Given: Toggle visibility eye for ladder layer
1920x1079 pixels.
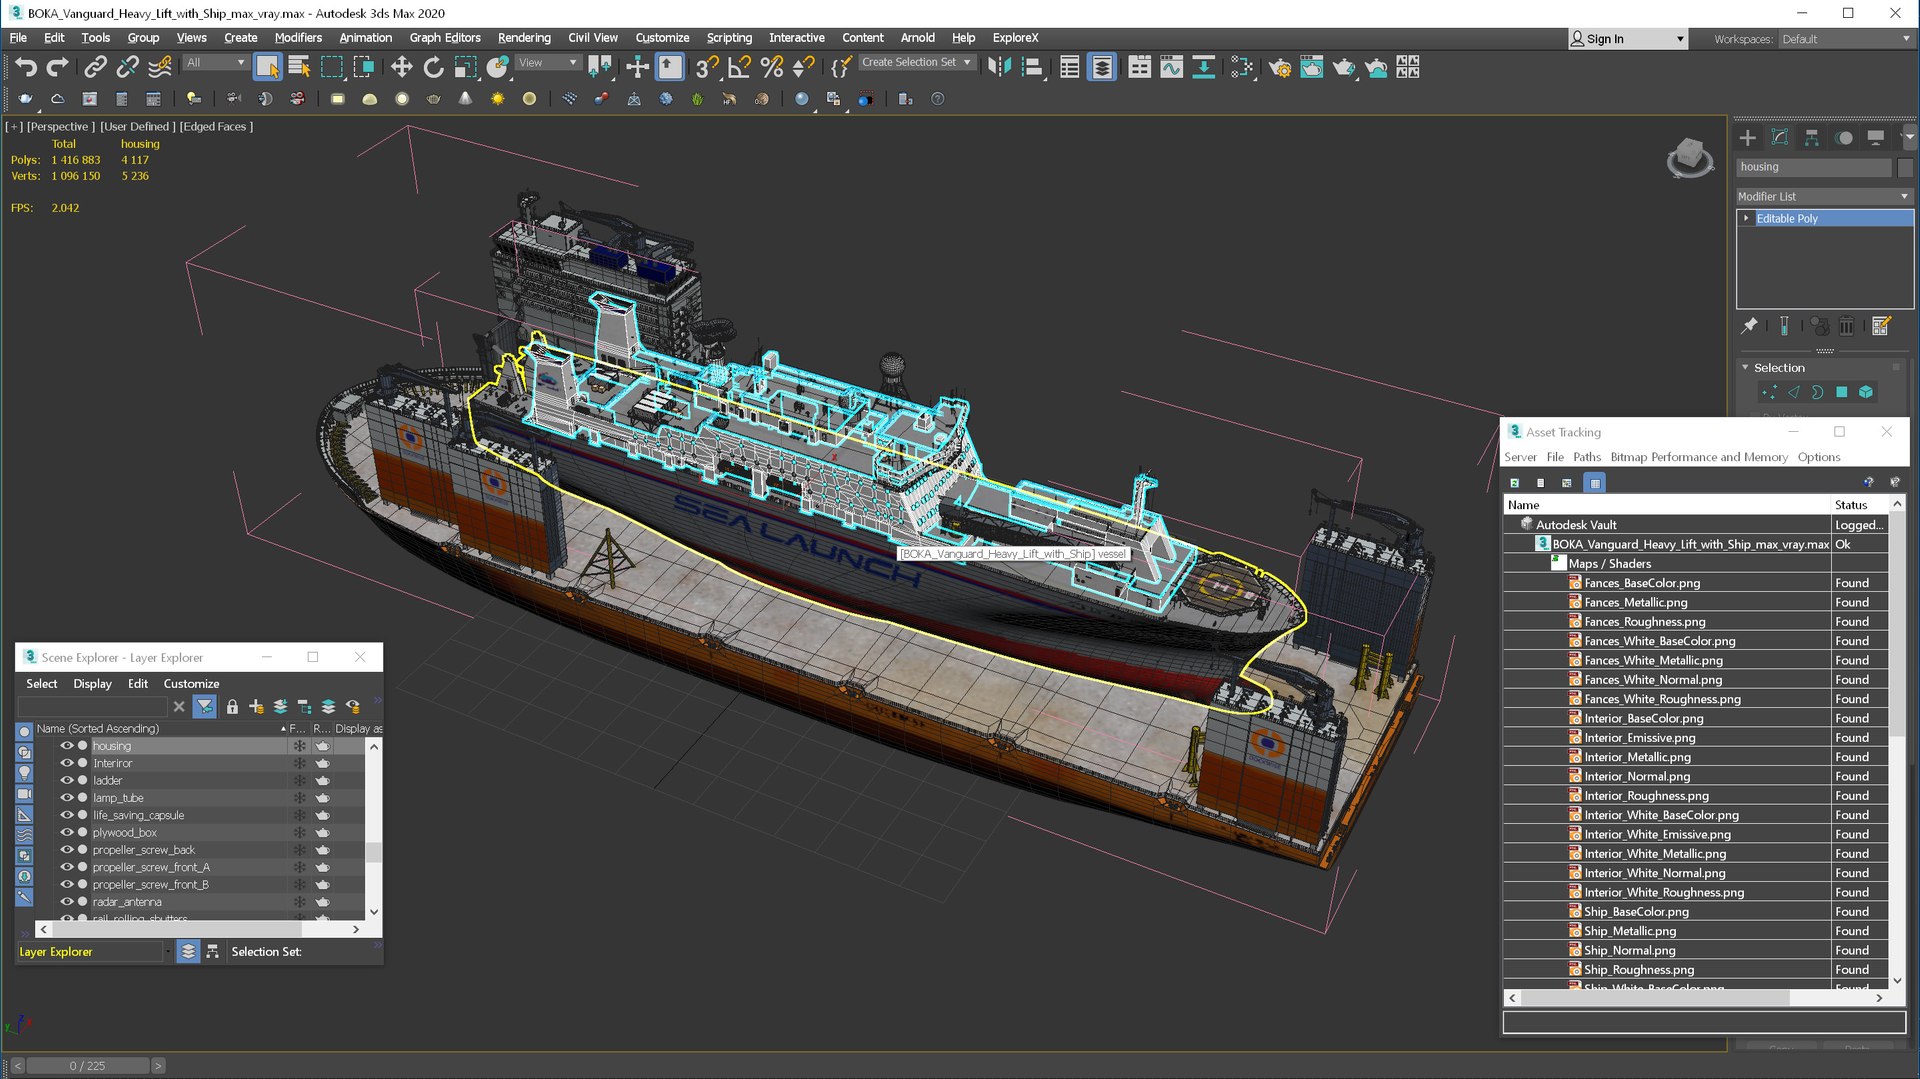Looking at the screenshot, I should click(x=67, y=780).
